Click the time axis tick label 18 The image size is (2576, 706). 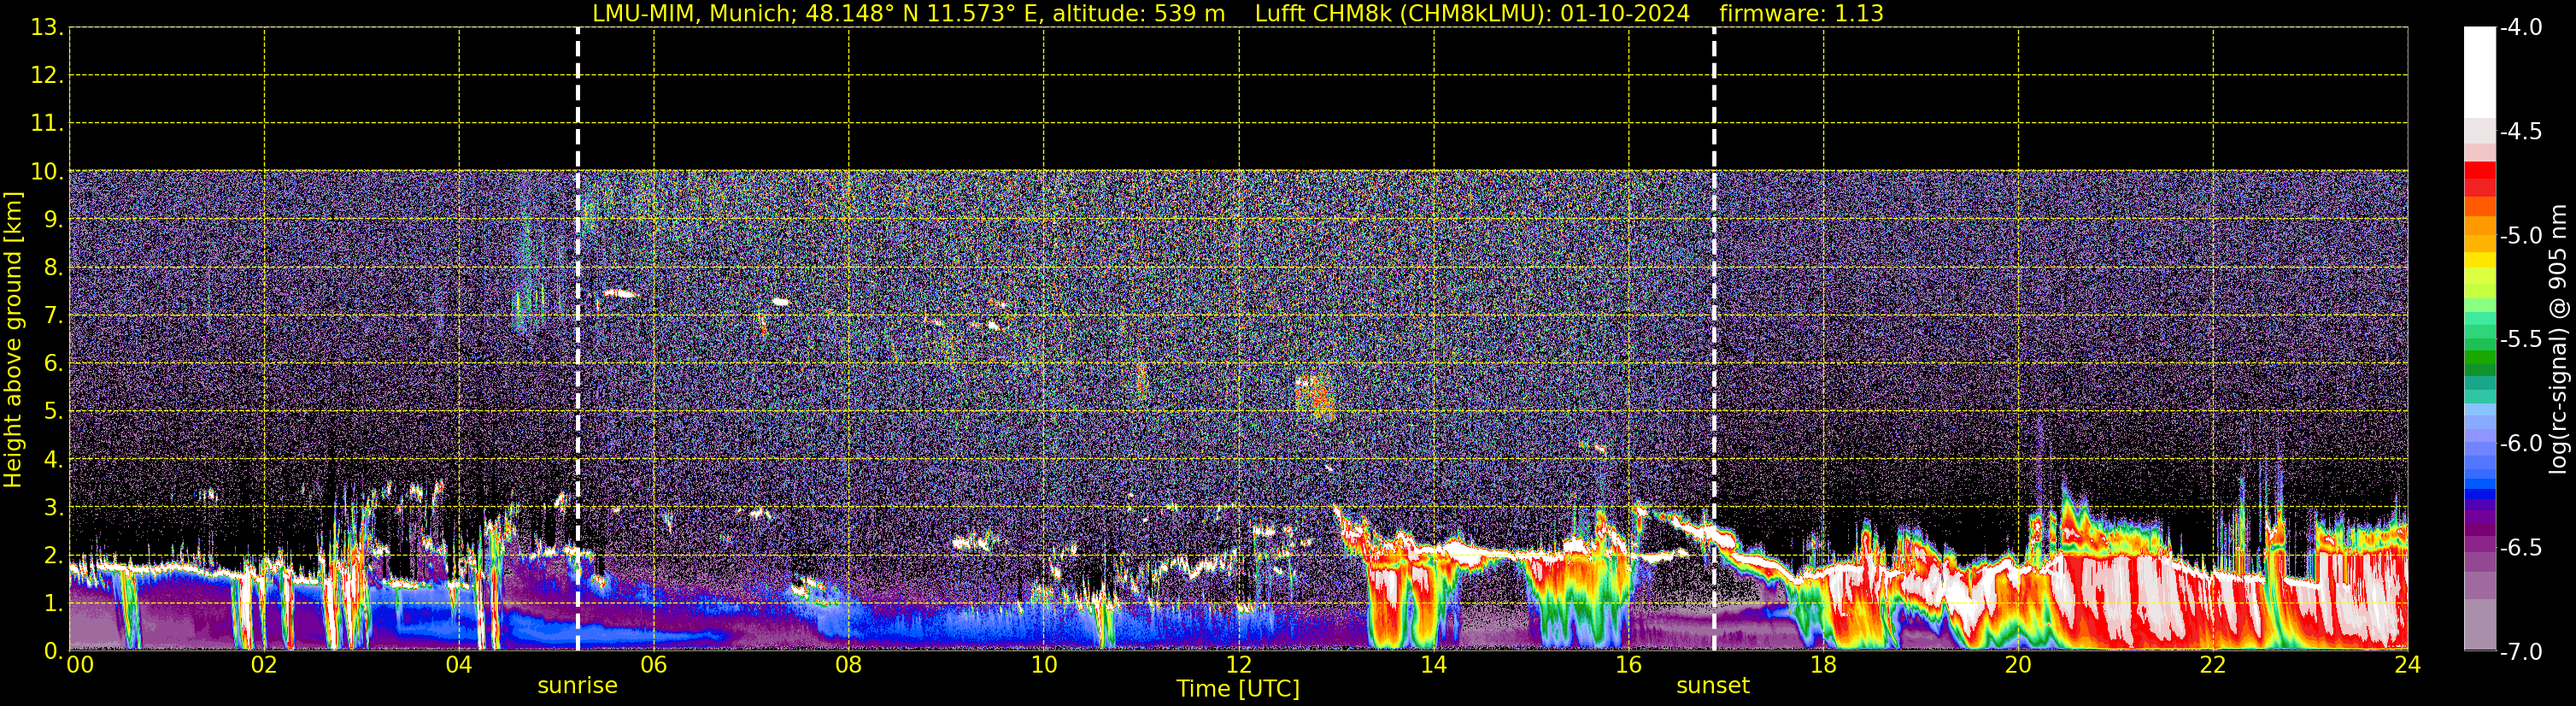1823,665
